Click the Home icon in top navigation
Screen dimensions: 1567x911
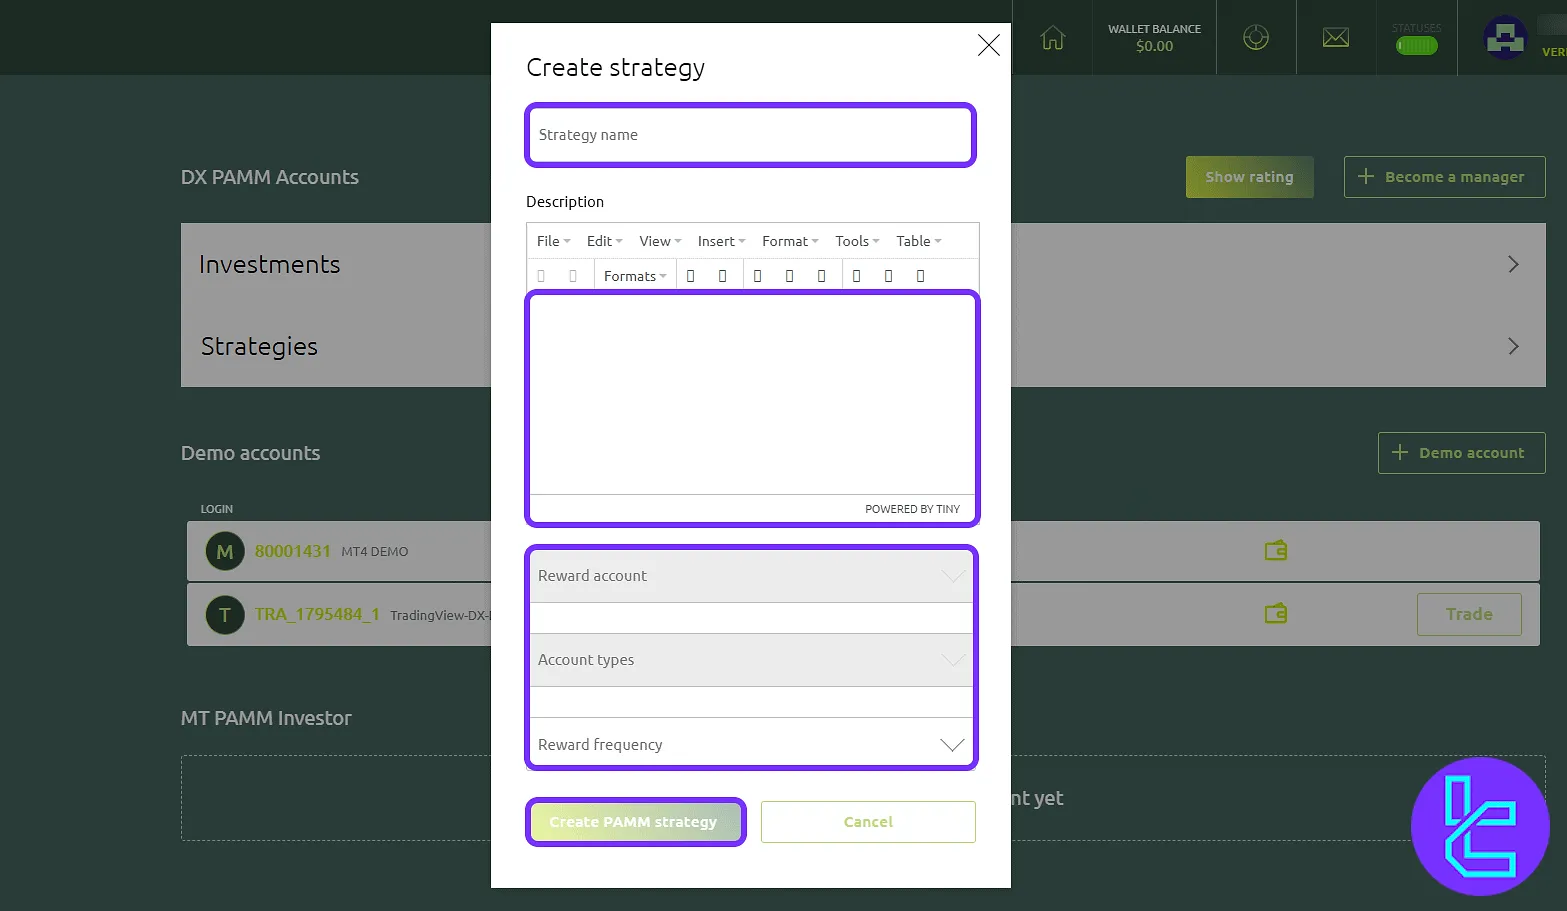tap(1052, 37)
